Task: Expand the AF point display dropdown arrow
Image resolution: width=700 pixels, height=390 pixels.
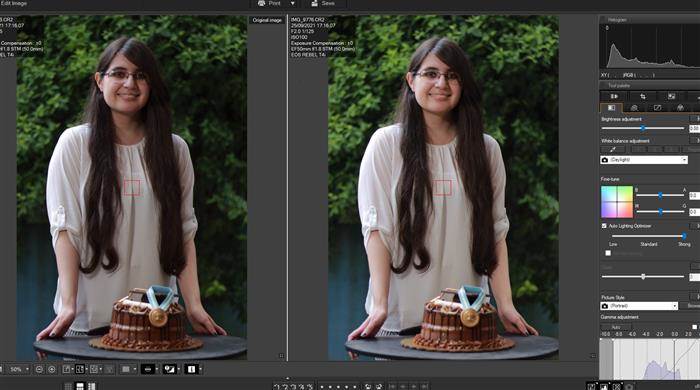Action: [157, 369]
